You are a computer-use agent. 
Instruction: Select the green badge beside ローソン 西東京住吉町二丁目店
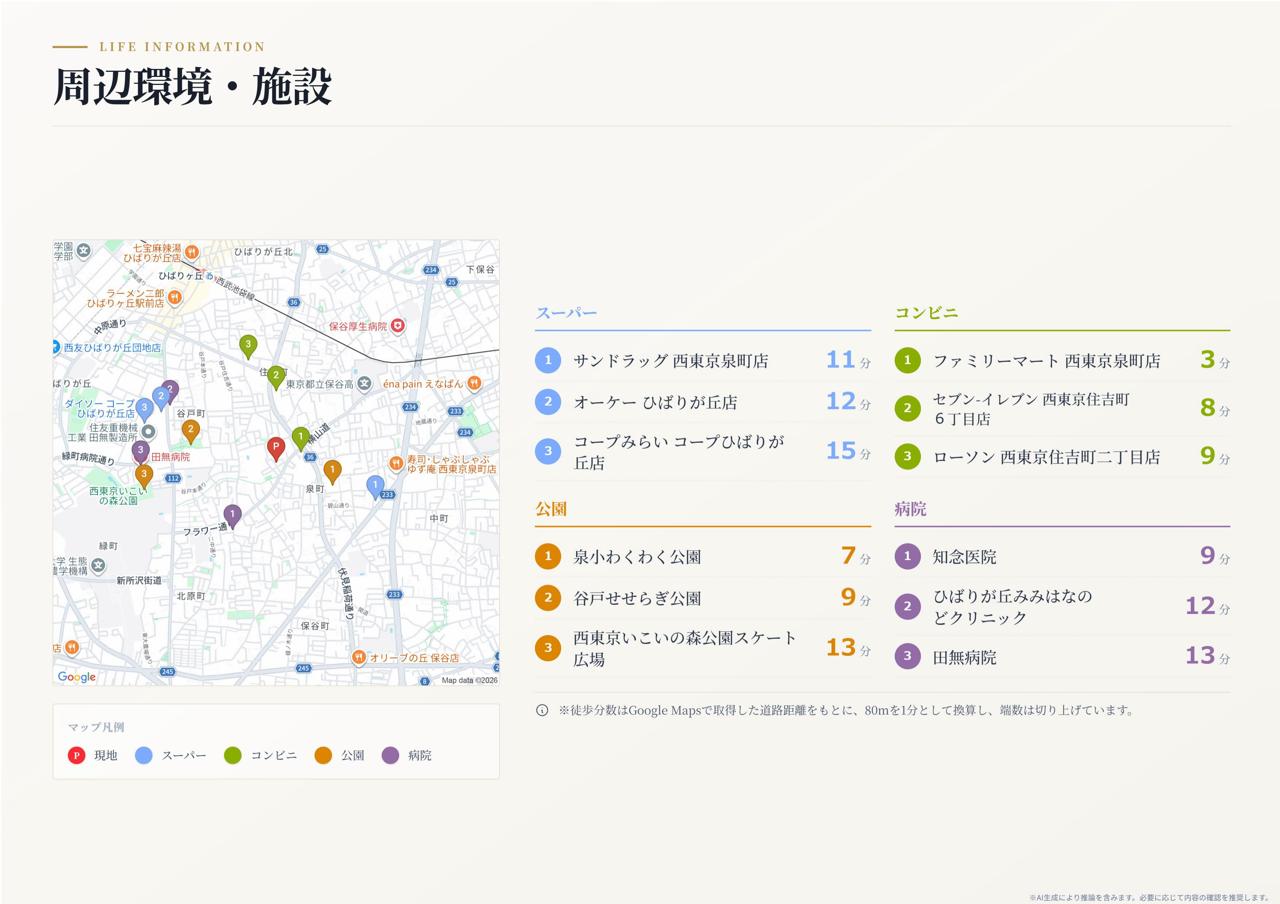[907, 456]
